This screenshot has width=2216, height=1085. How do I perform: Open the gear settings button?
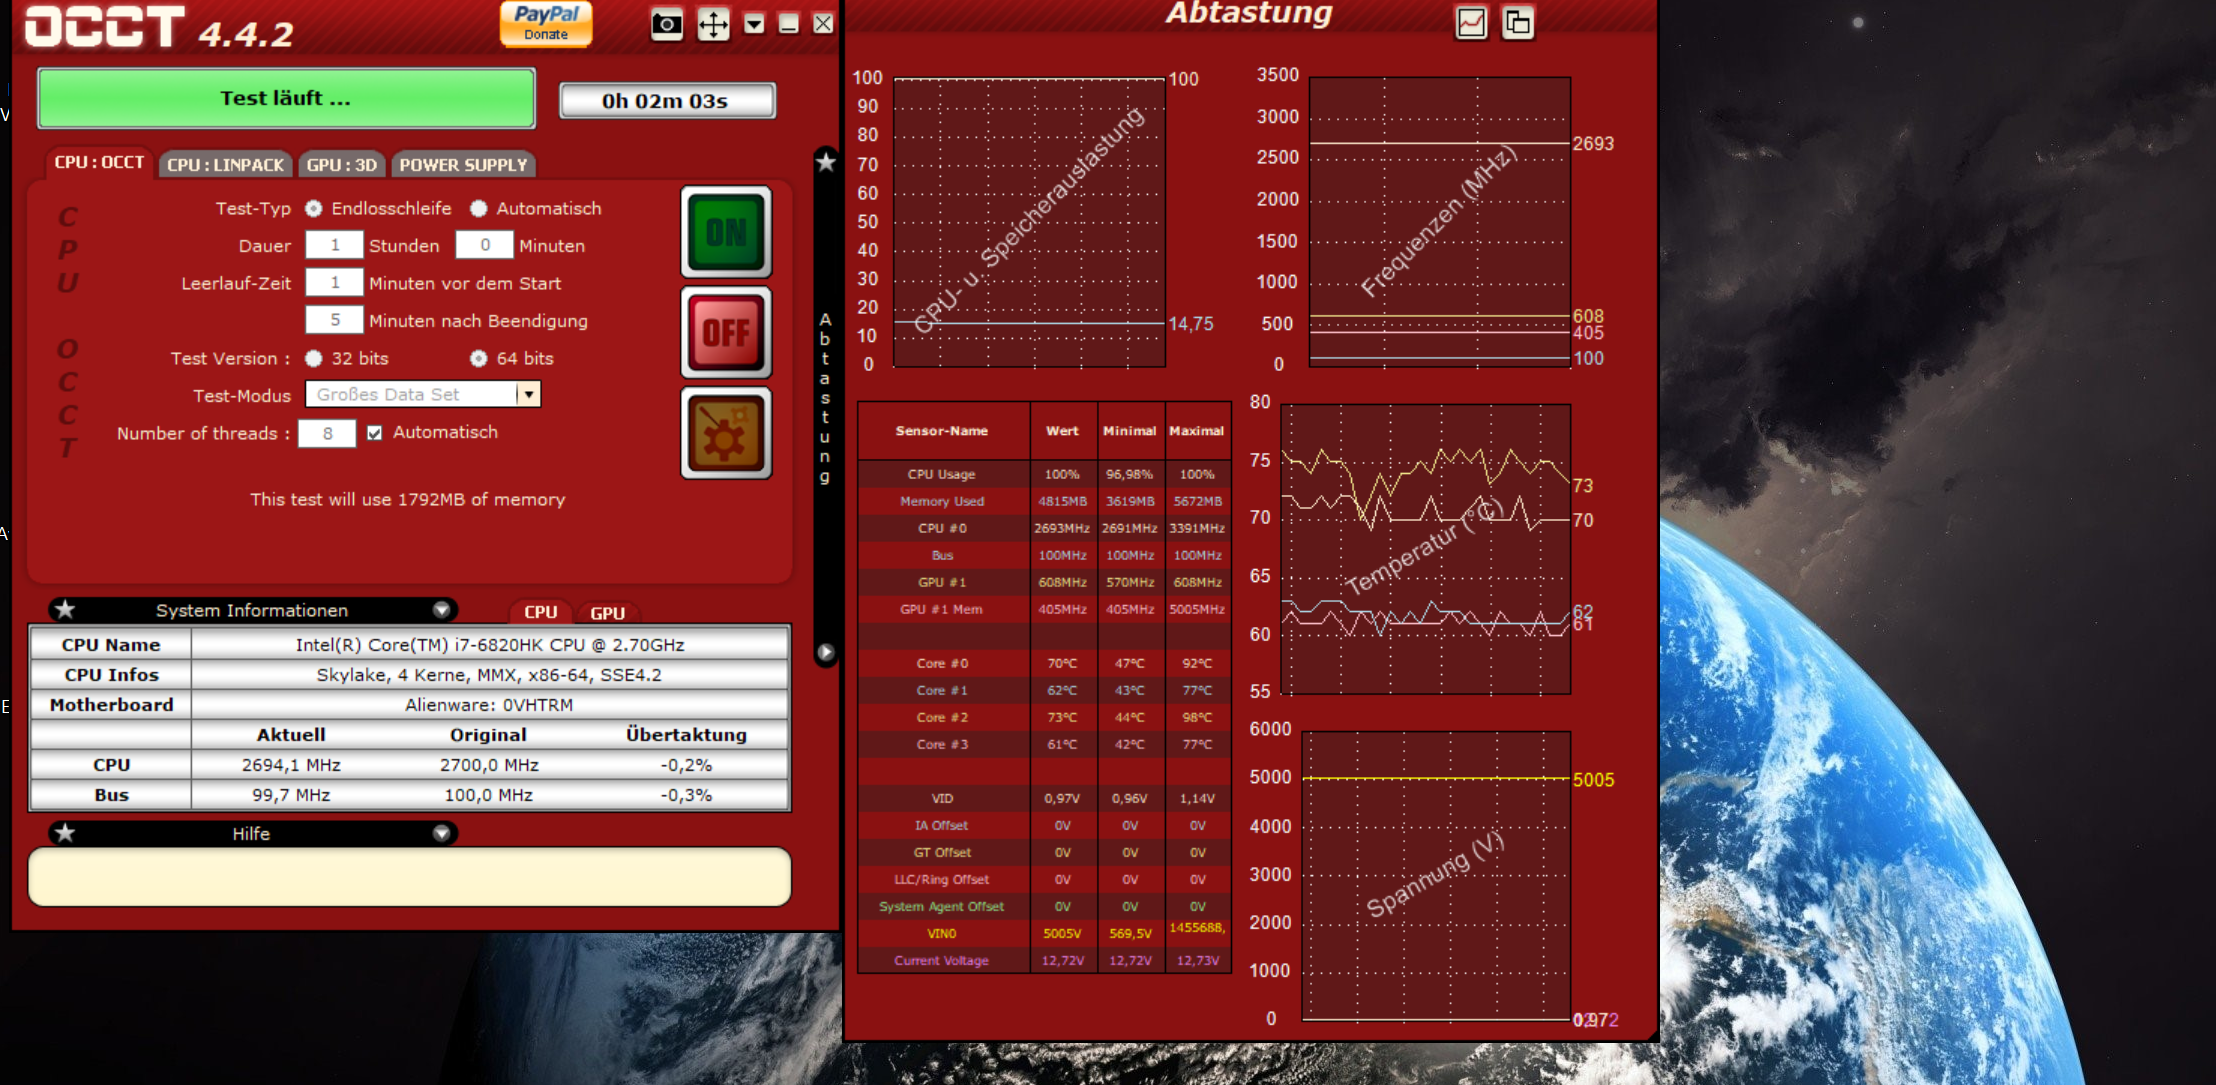726,433
